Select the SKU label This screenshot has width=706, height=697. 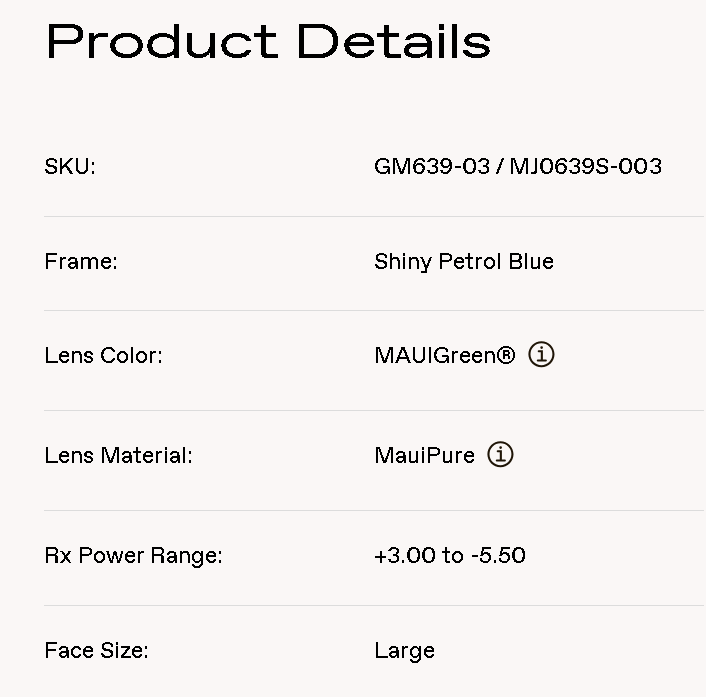[x=70, y=167]
